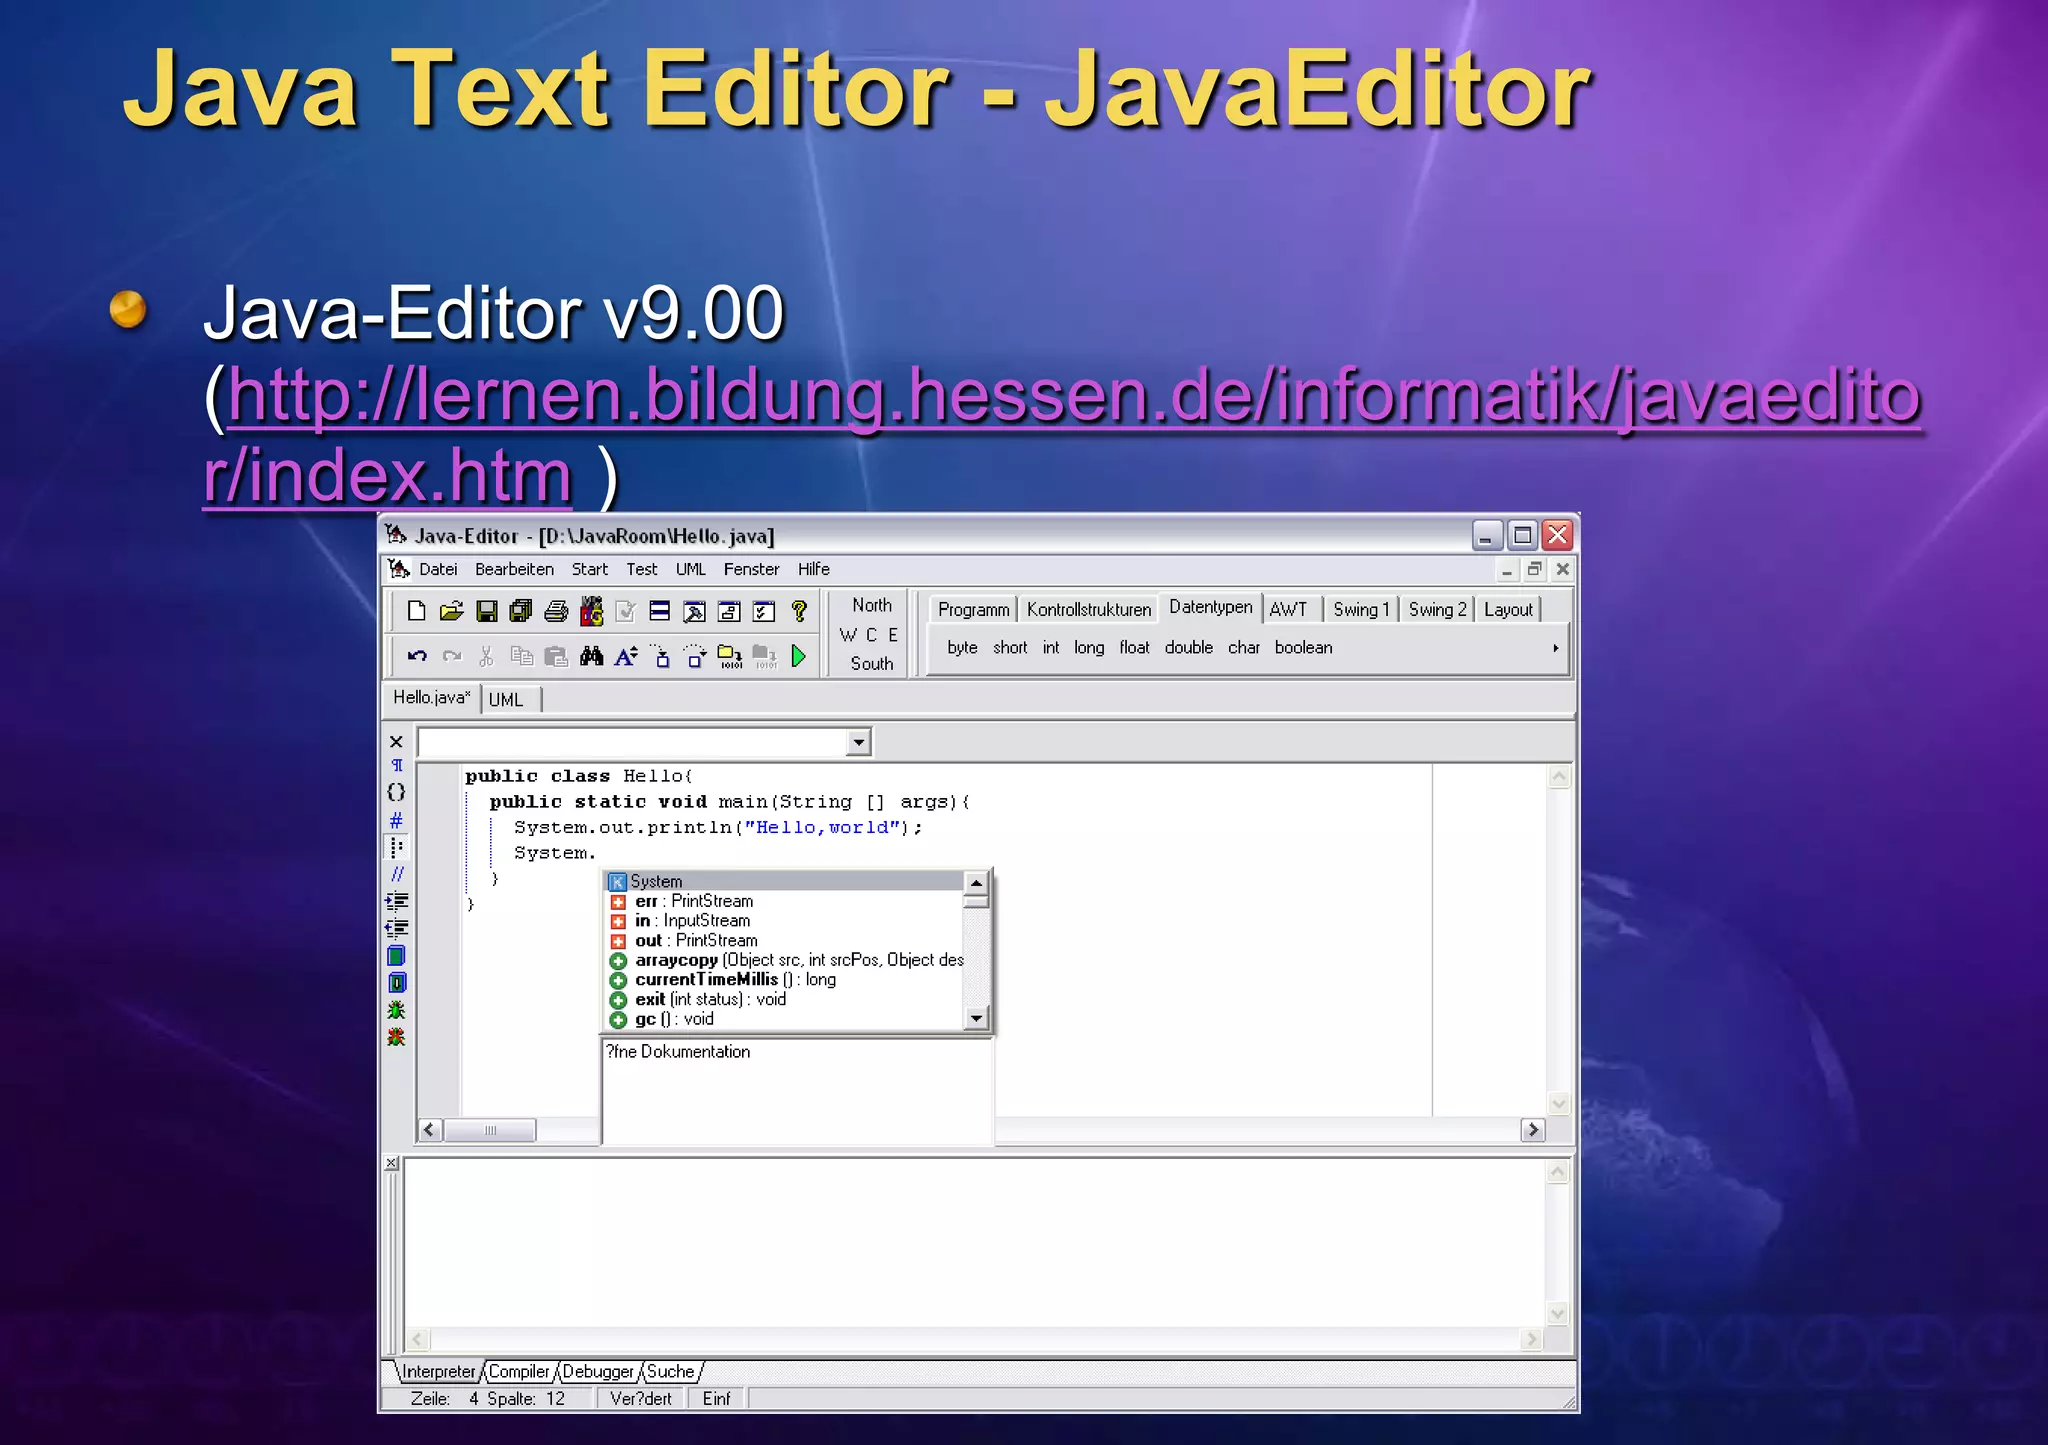Switch to the Kontrollstrukturen tab

1089,609
